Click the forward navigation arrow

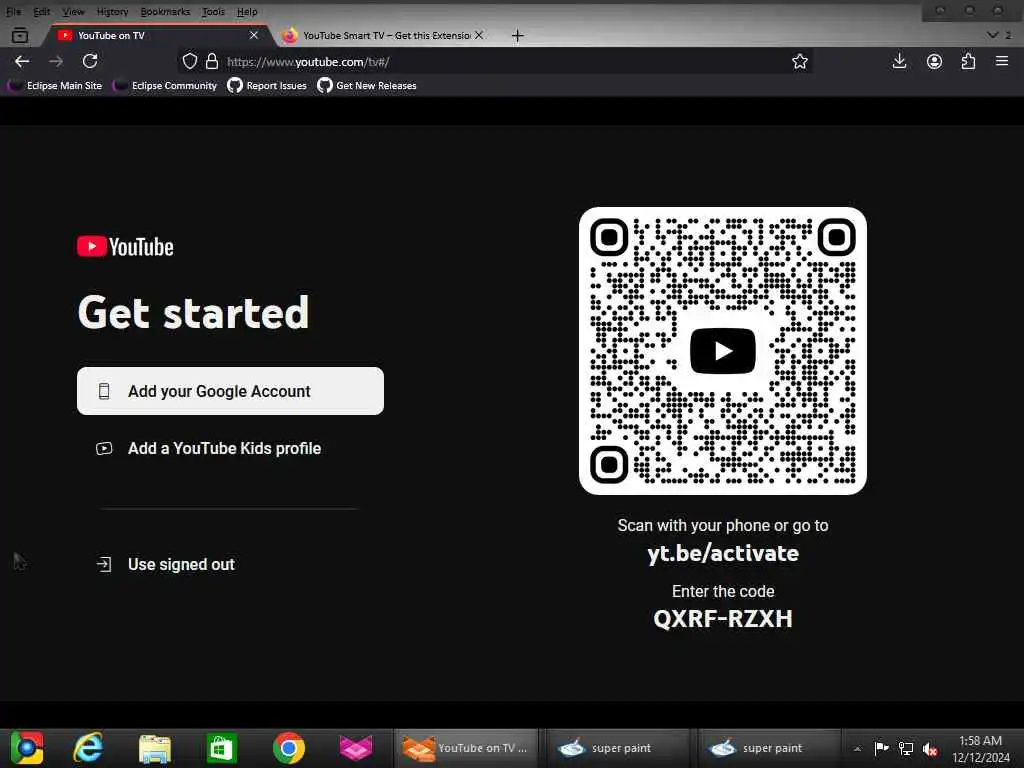(x=56, y=61)
